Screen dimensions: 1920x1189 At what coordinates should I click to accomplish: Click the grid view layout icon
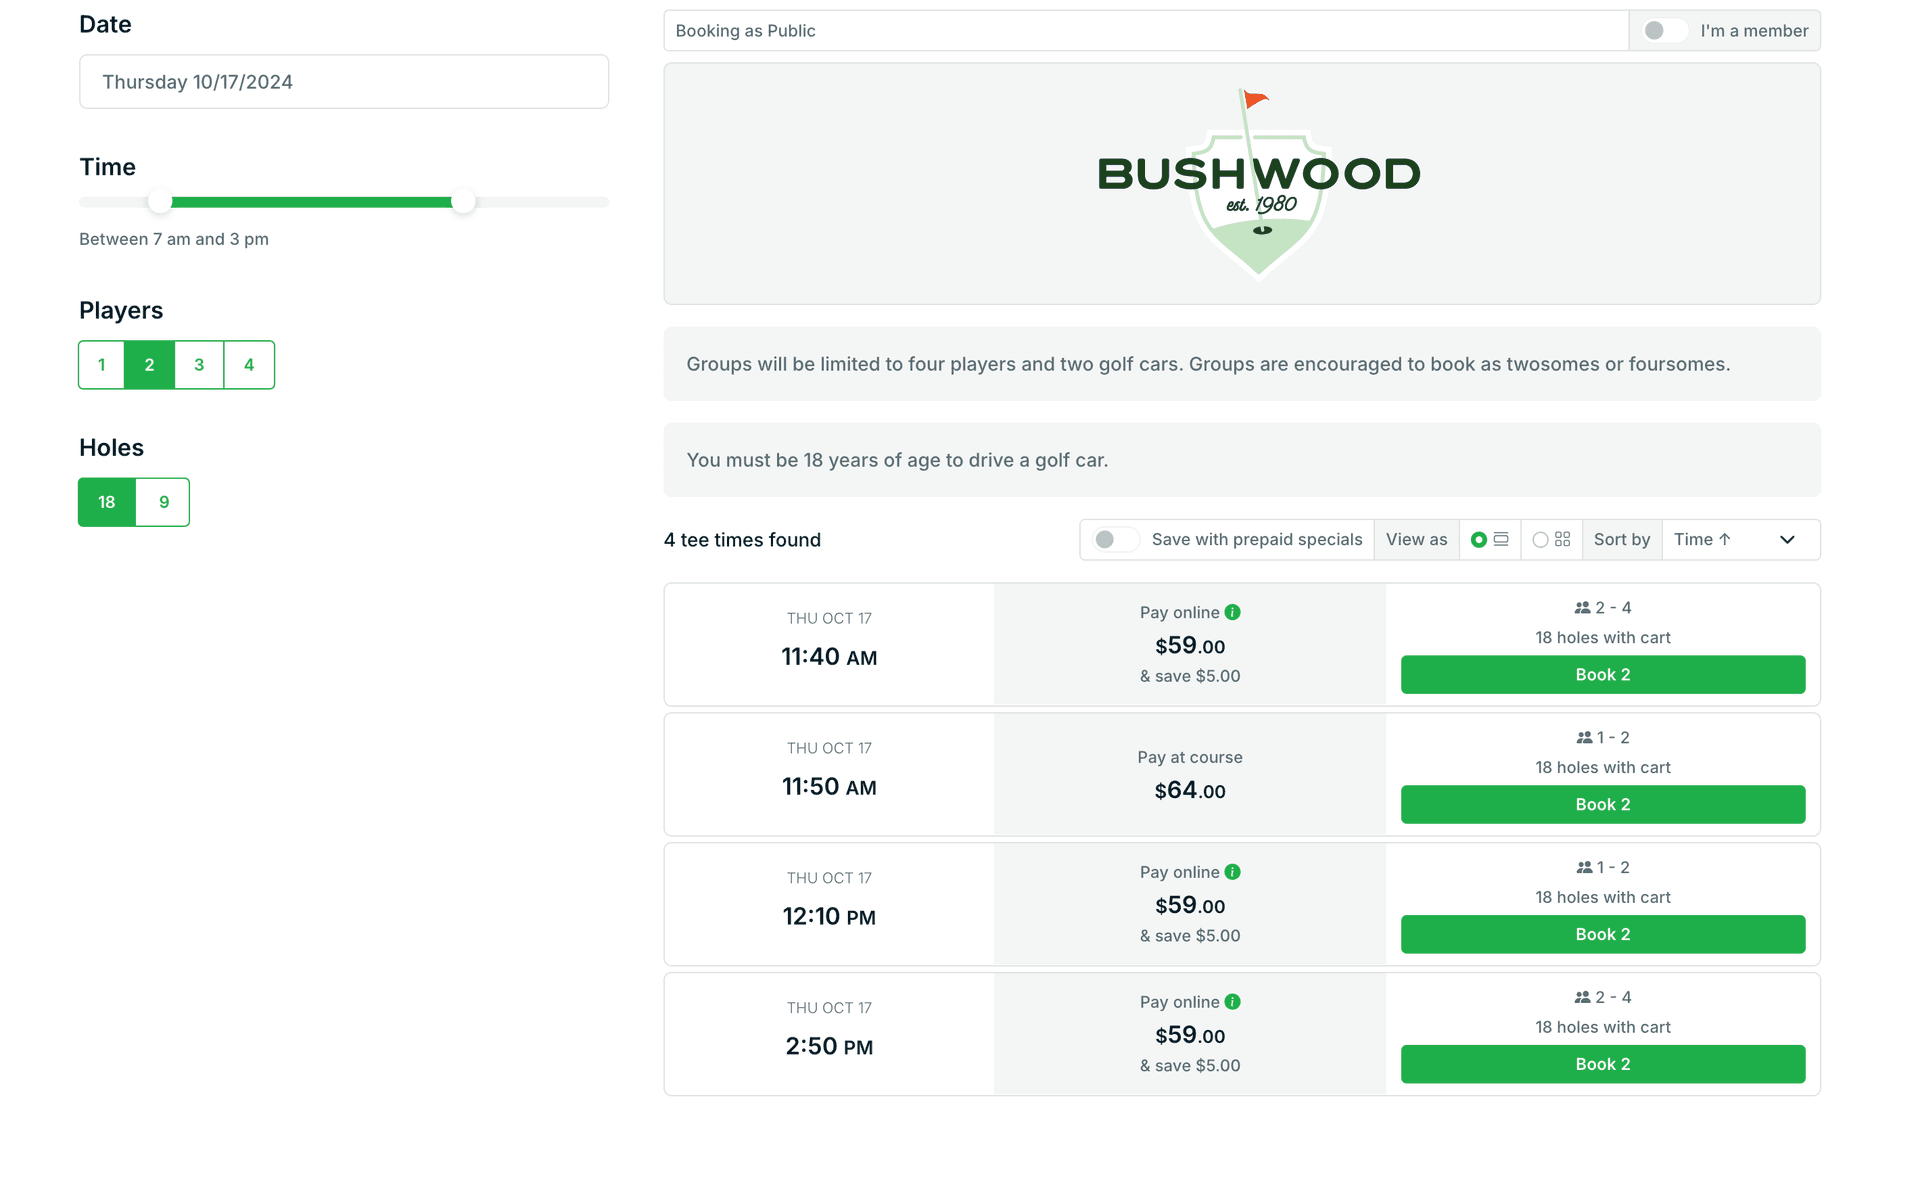pyautogui.click(x=1562, y=539)
